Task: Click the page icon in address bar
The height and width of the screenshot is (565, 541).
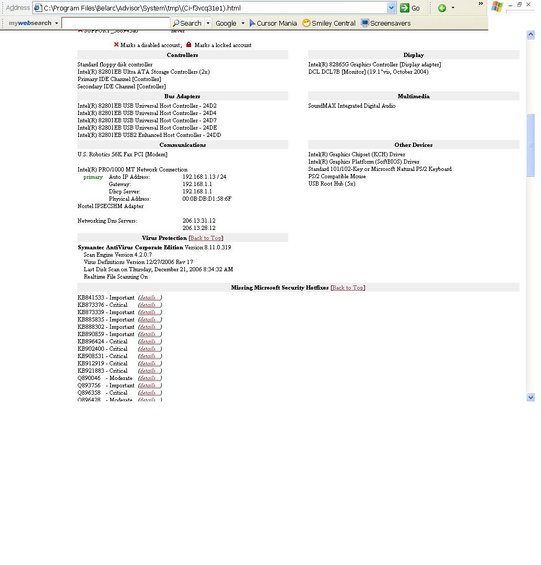Action: click(x=38, y=8)
